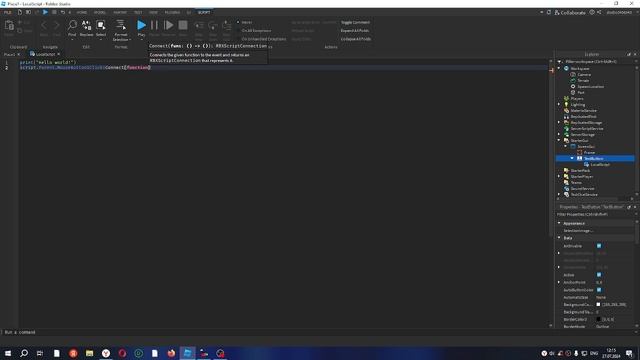The height and width of the screenshot is (360, 640).
Task: Toggle the AutoButtonColor checkbox
Action: (599, 290)
